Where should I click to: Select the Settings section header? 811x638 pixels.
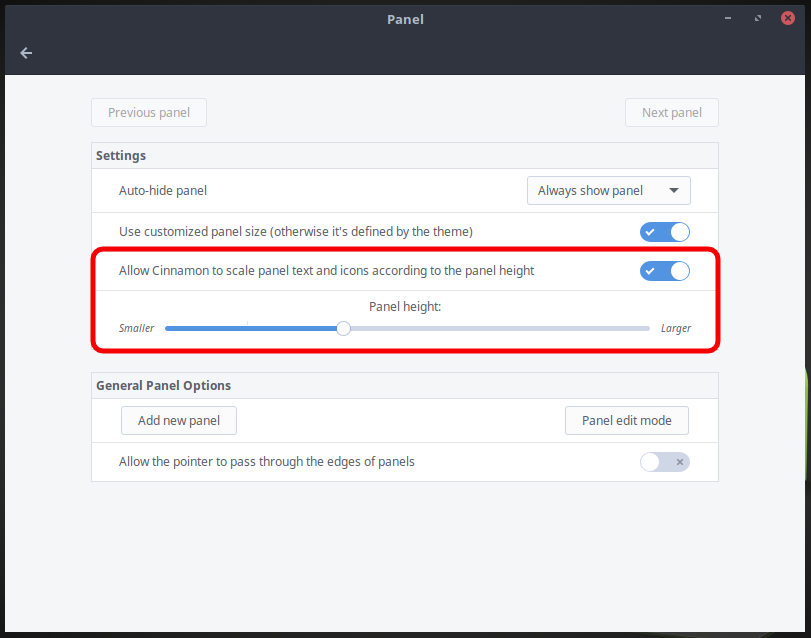(x=121, y=156)
